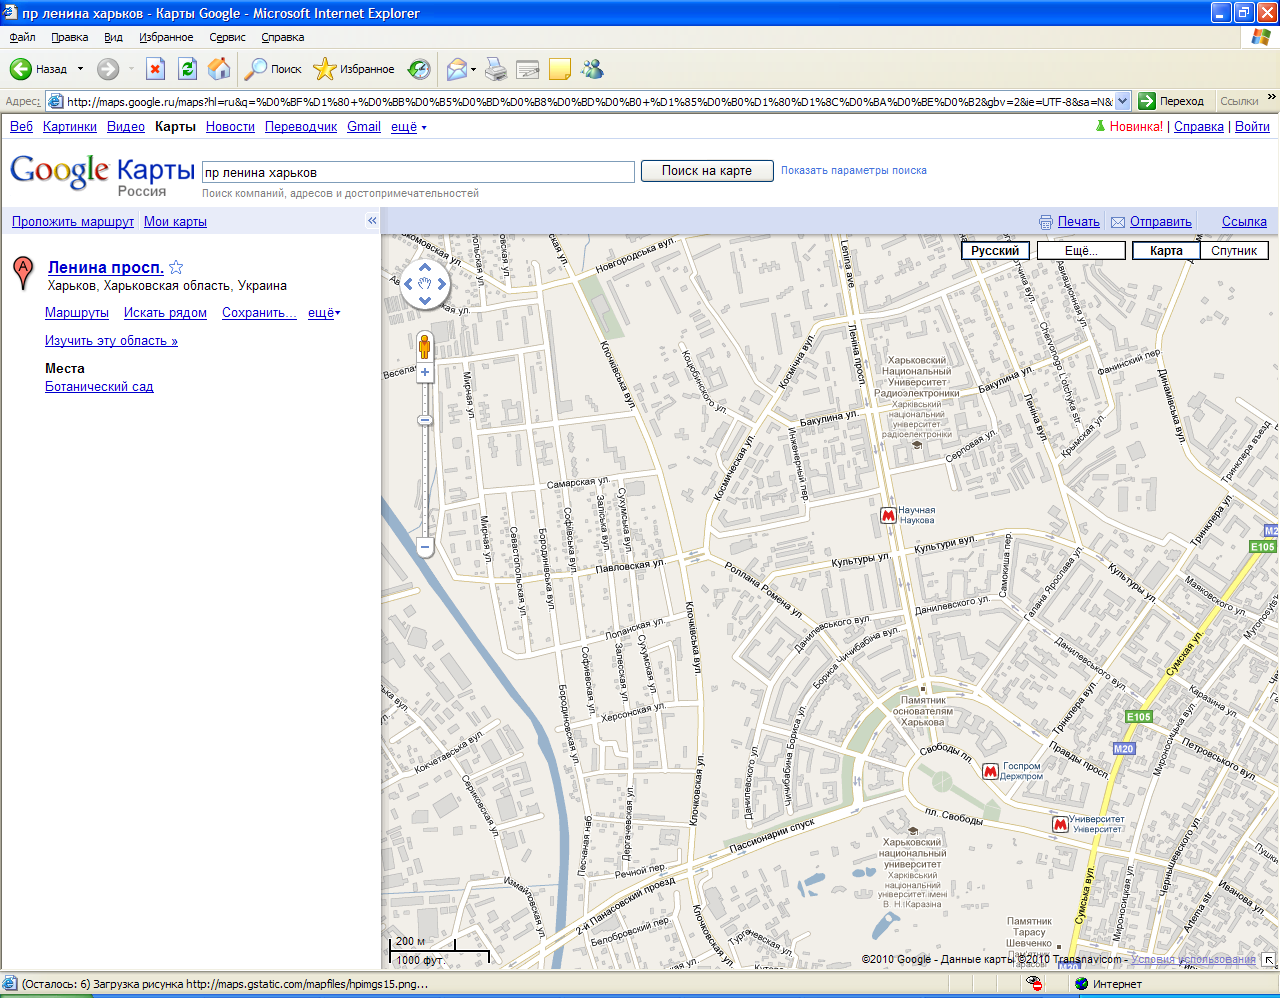Open Mail icon dropdown arrow
The width and height of the screenshot is (1280, 998).
click(x=473, y=69)
